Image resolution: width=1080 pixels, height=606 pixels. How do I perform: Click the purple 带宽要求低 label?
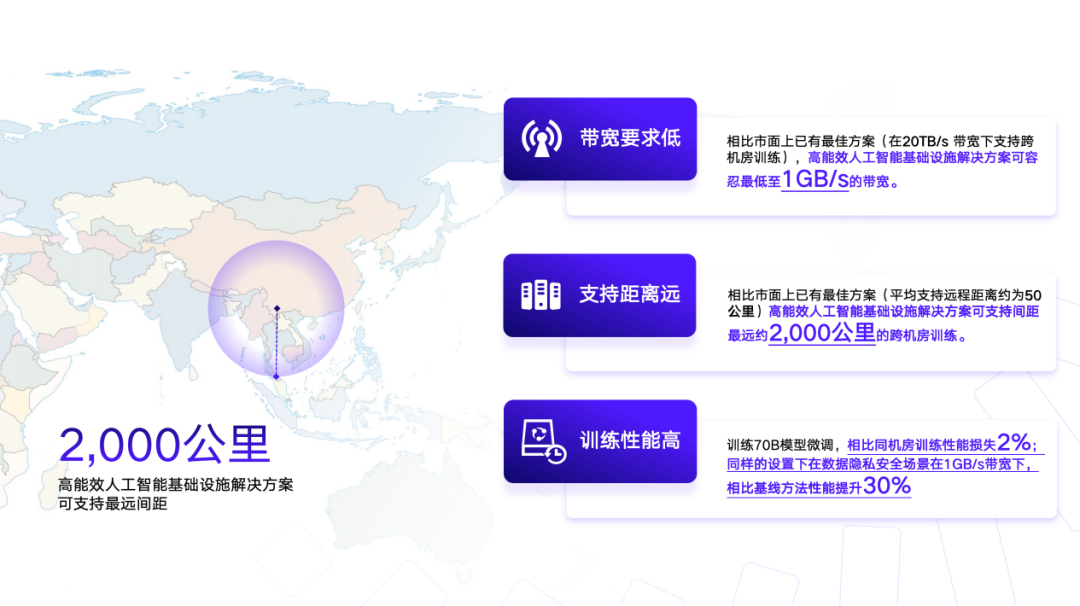coord(630,139)
